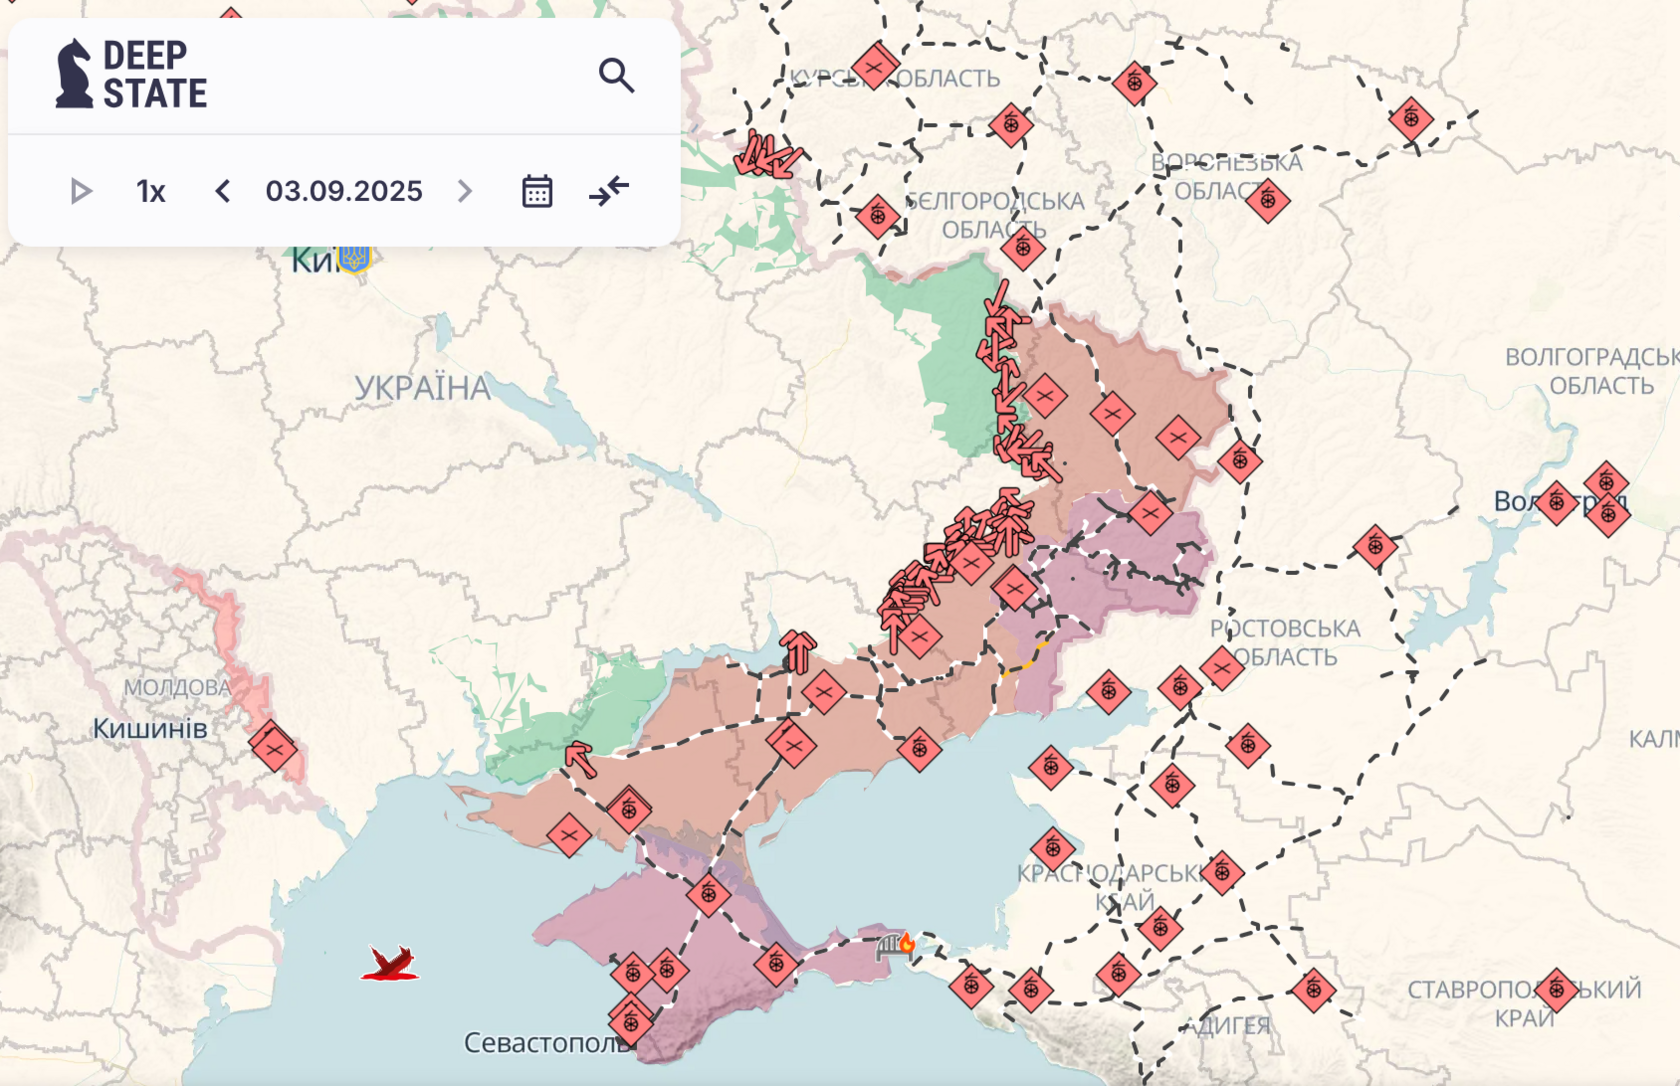This screenshot has width=1680, height=1086.
Task: Click the АДИГЕЯ region label
Action: [1227, 1026]
